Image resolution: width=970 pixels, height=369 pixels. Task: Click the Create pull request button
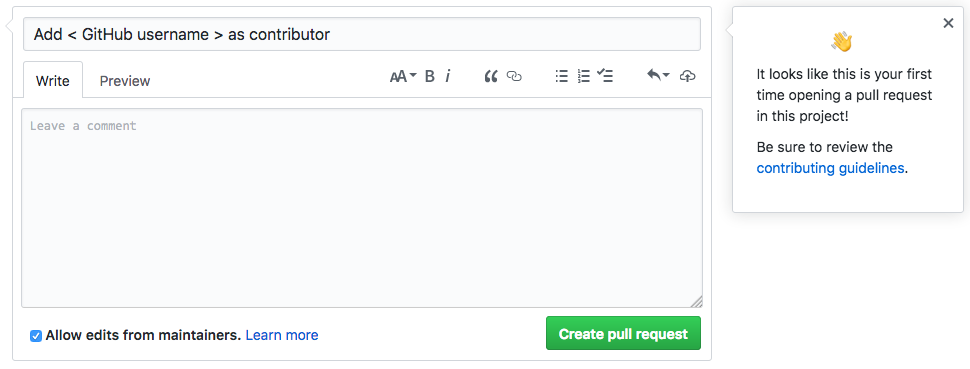(623, 334)
